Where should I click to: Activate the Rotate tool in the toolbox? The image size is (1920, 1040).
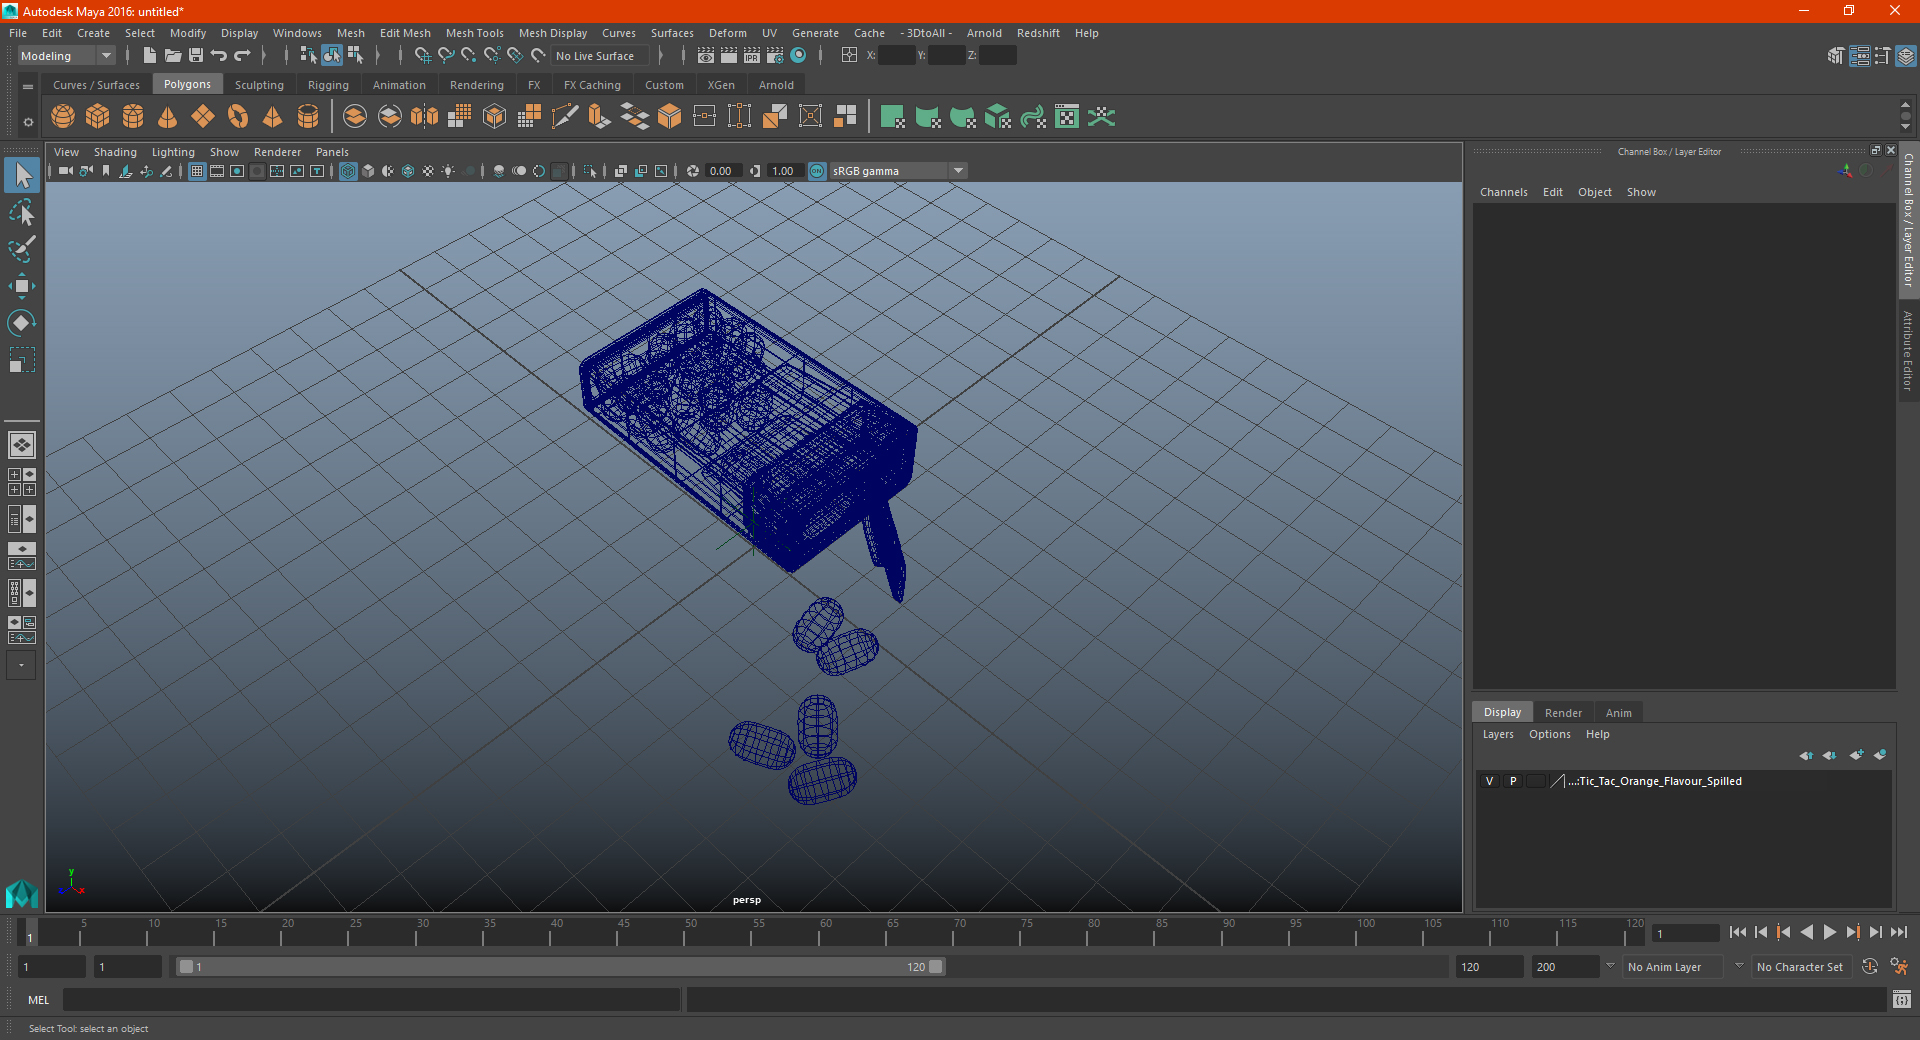(22, 323)
